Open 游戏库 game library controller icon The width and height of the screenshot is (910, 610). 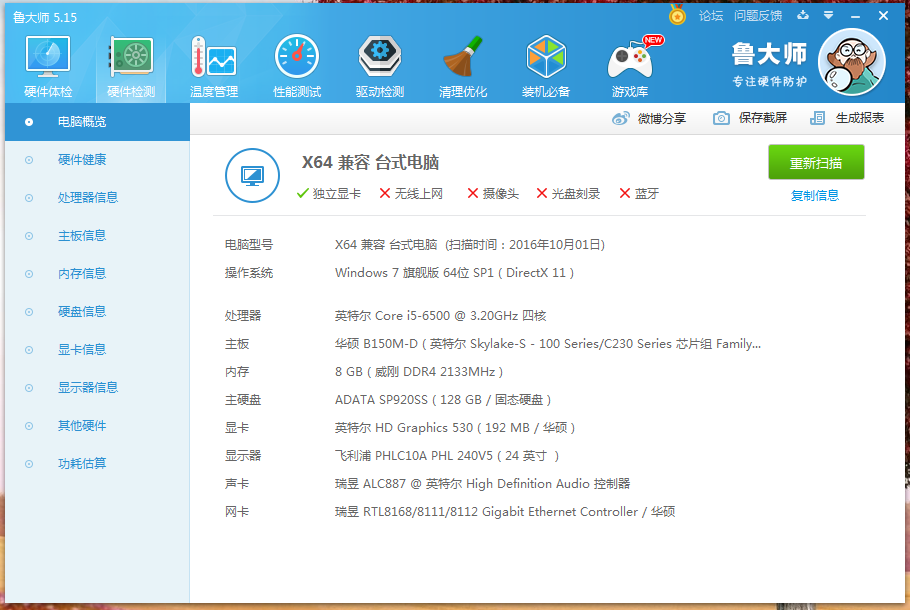[630, 66]
